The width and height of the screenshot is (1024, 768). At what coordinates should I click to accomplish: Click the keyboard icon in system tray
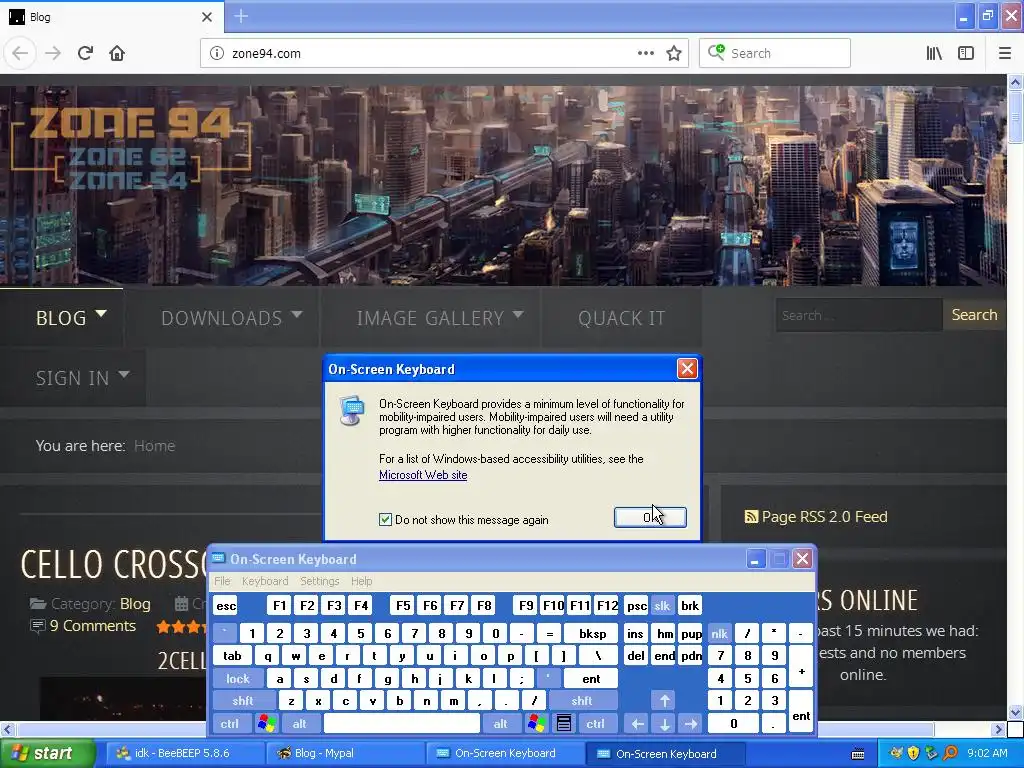pyautogui.click(x=858, y=754)
